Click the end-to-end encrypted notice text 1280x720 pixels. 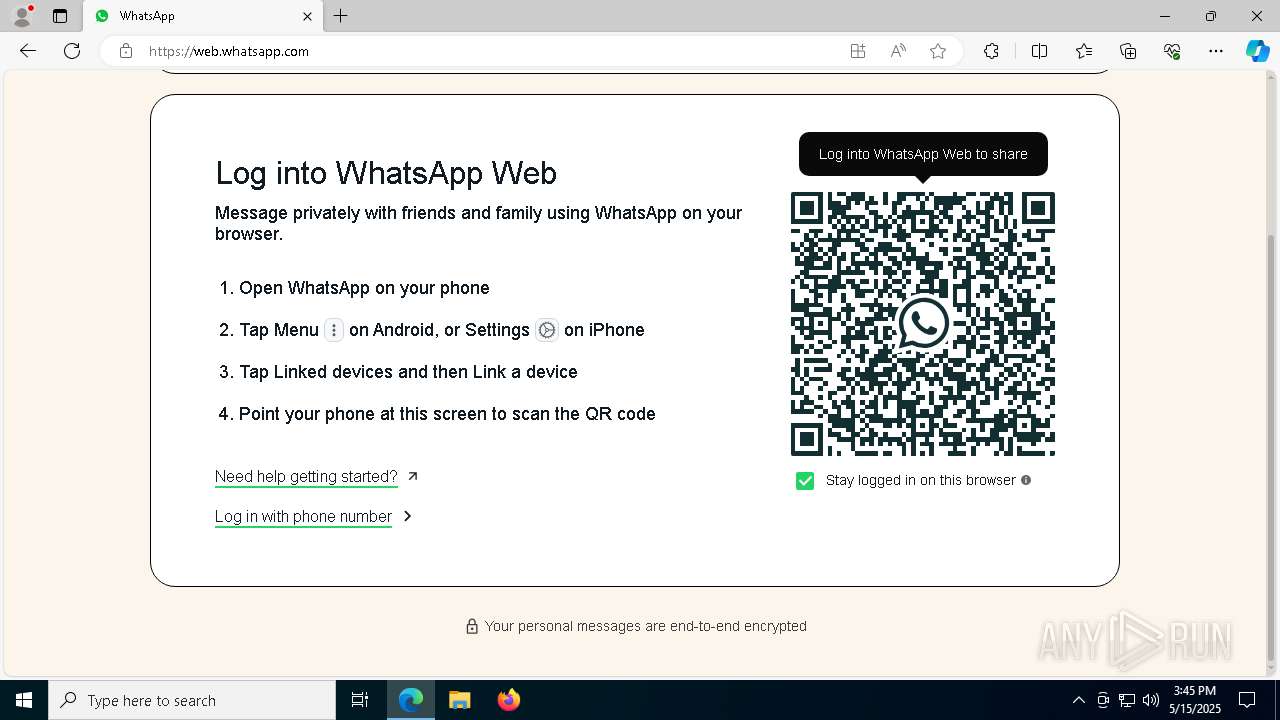[645, 626]
